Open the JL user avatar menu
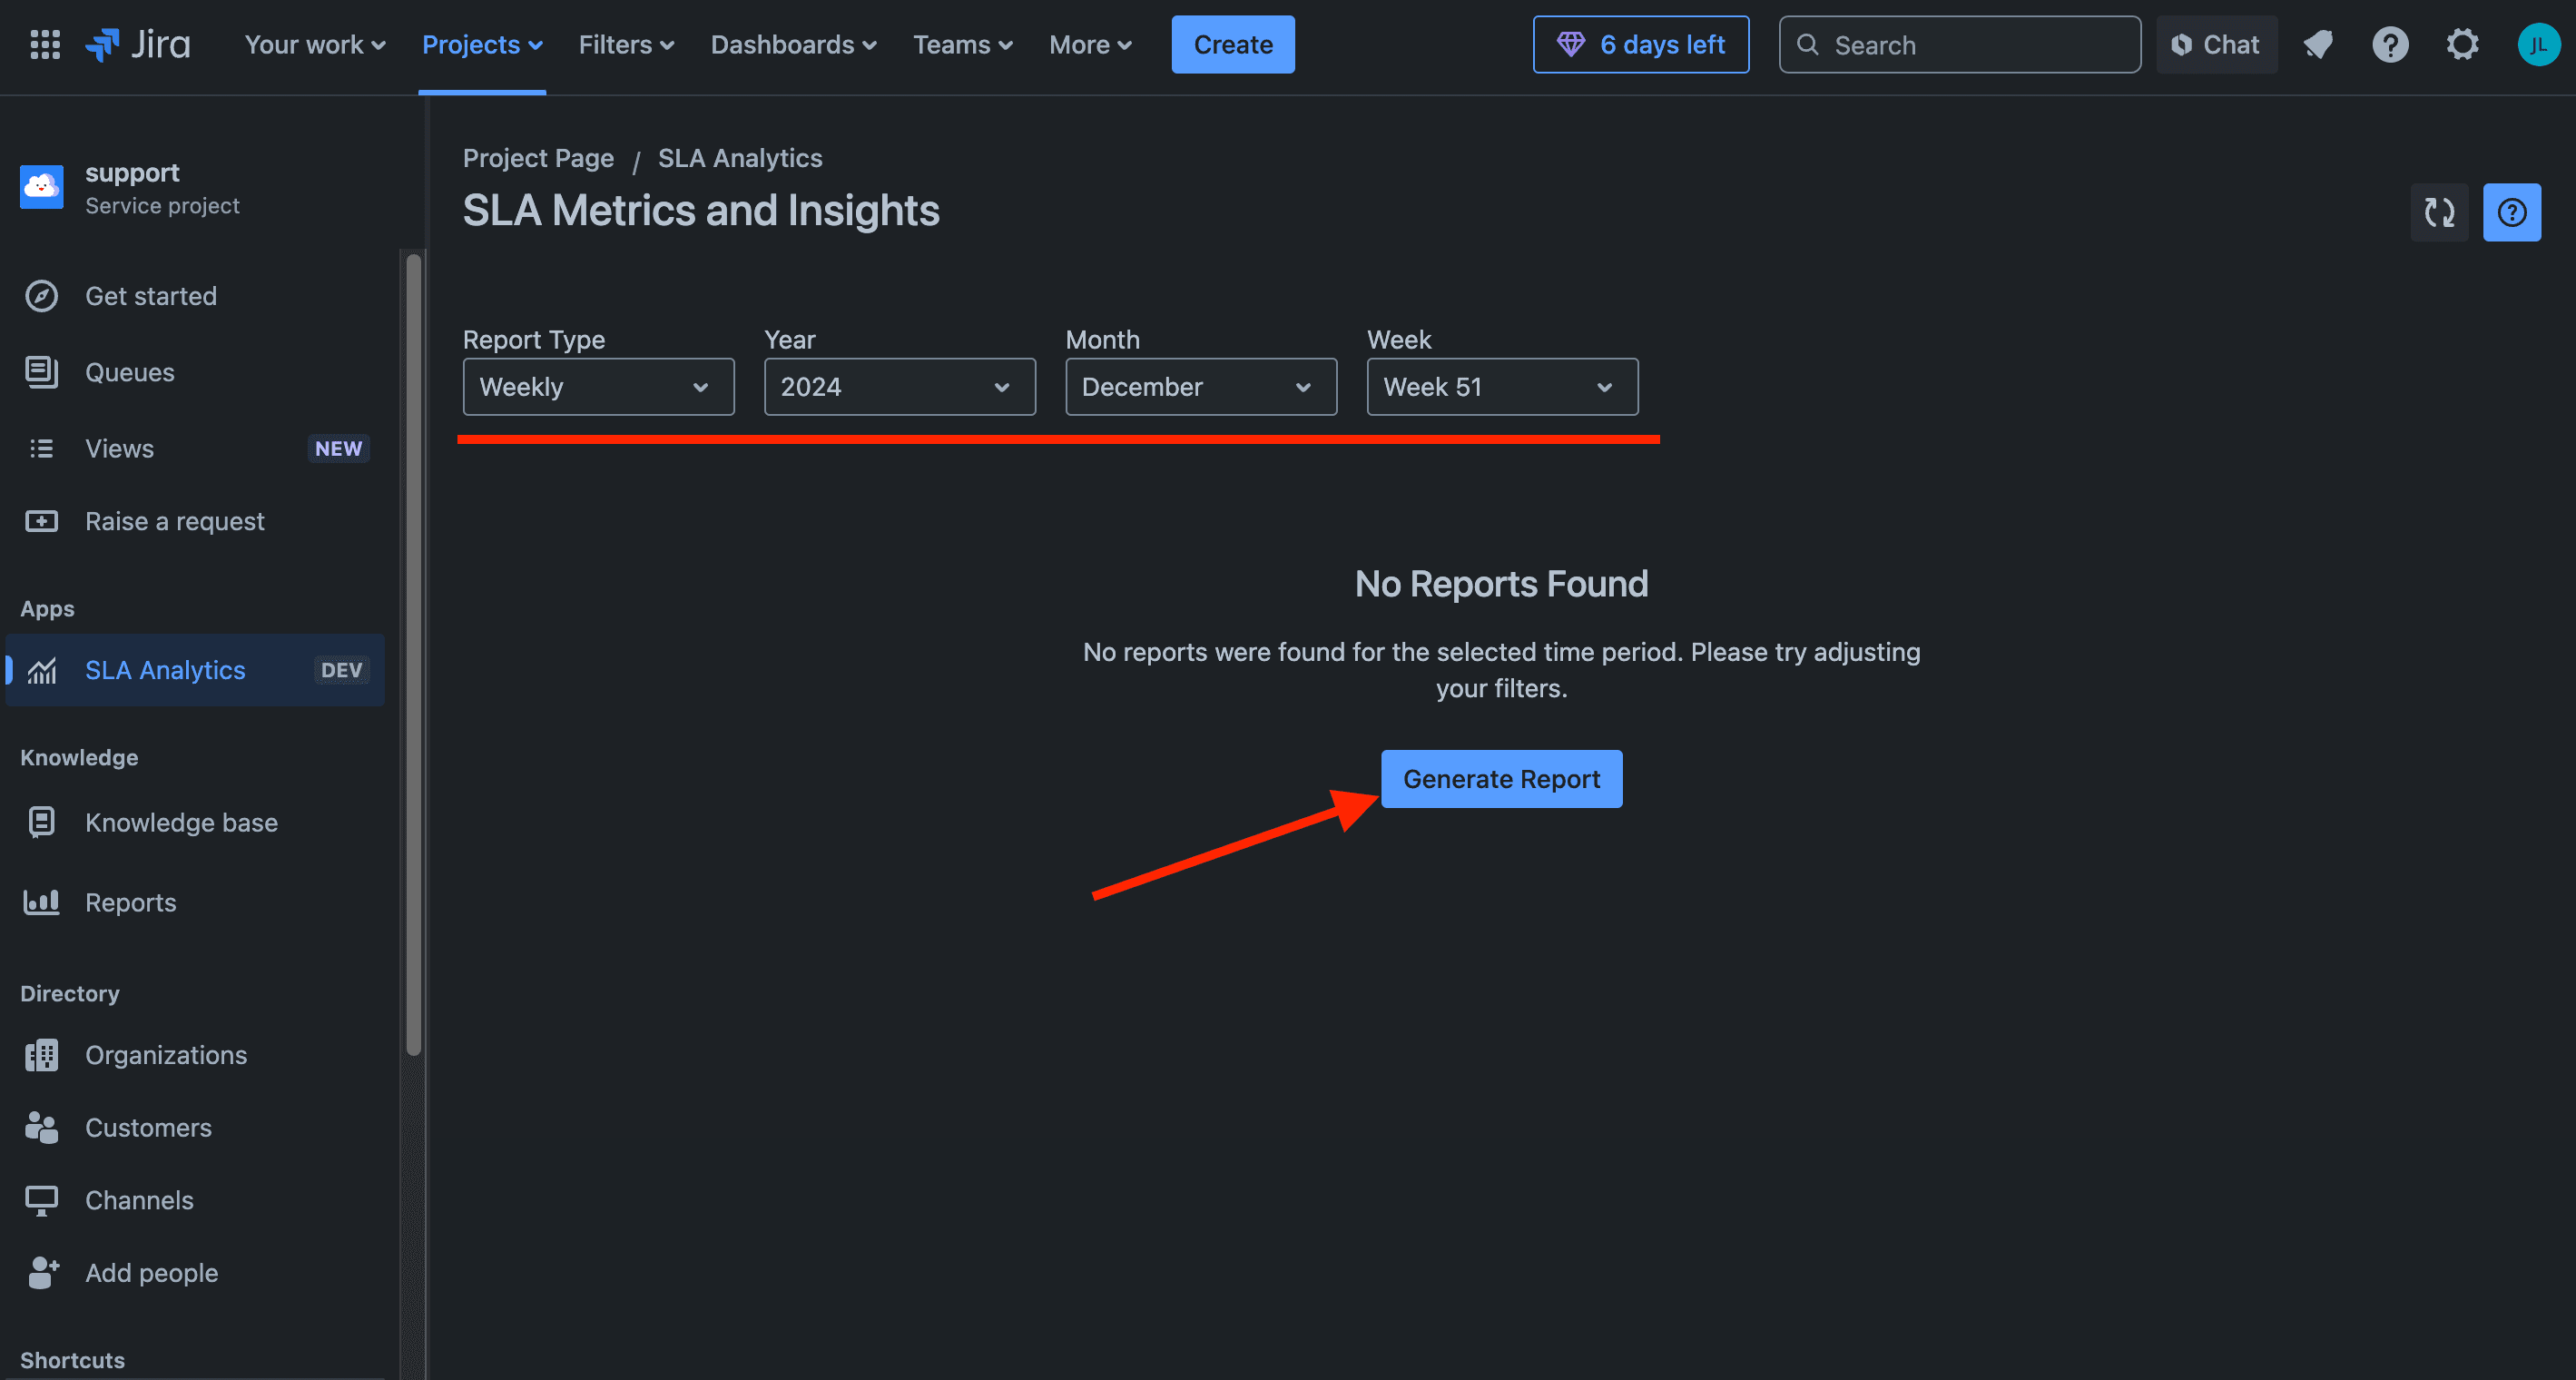The width and height of the screenshot is (2576, 1380). click(2538, 45)
